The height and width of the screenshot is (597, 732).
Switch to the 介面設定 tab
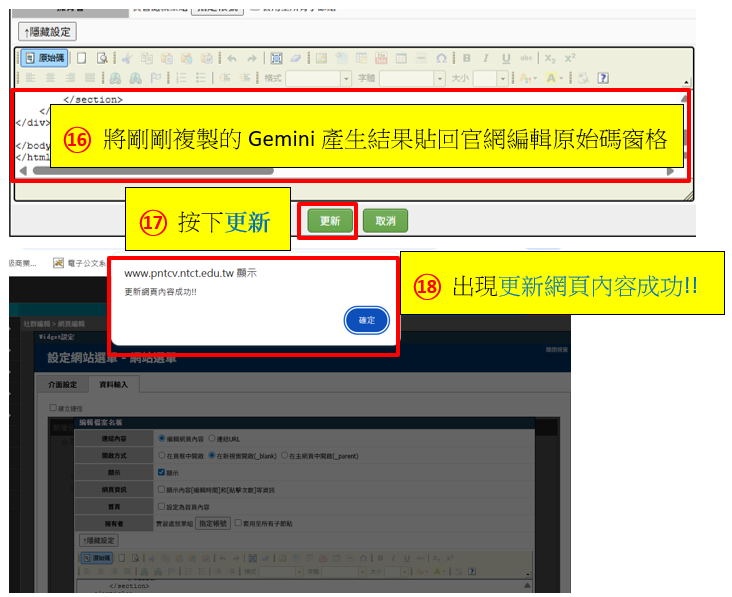click(62, 384)
